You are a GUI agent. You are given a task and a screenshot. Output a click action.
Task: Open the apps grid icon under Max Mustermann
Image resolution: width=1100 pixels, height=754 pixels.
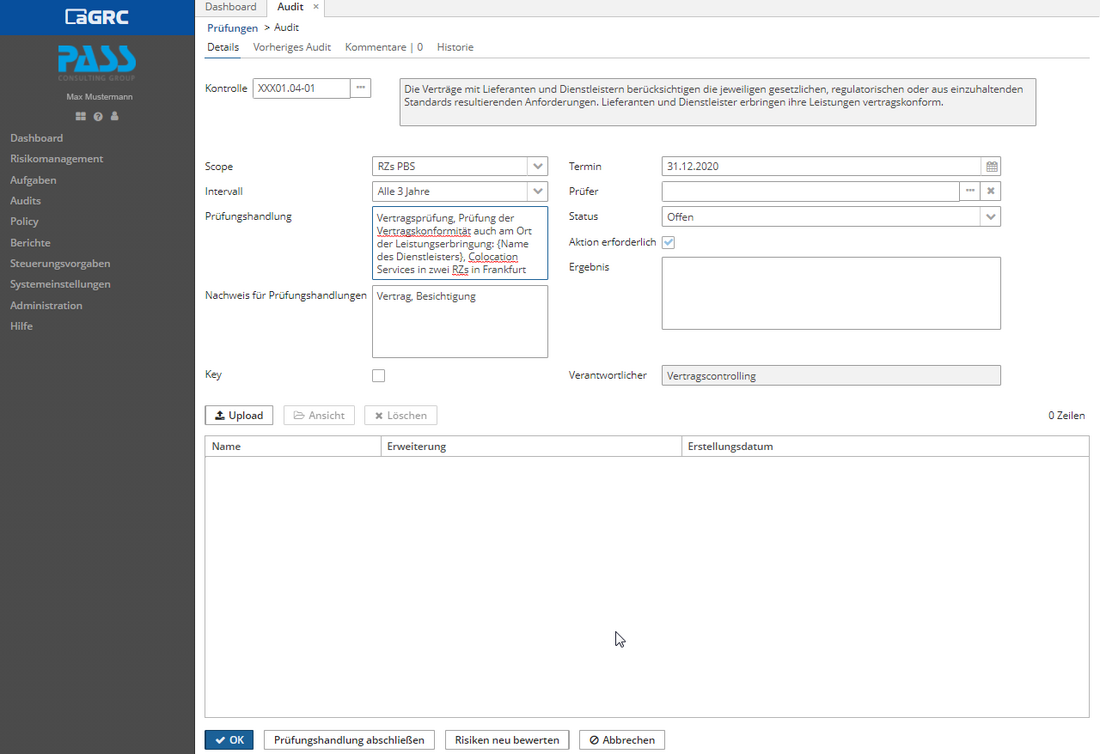[x=80, y=116]
